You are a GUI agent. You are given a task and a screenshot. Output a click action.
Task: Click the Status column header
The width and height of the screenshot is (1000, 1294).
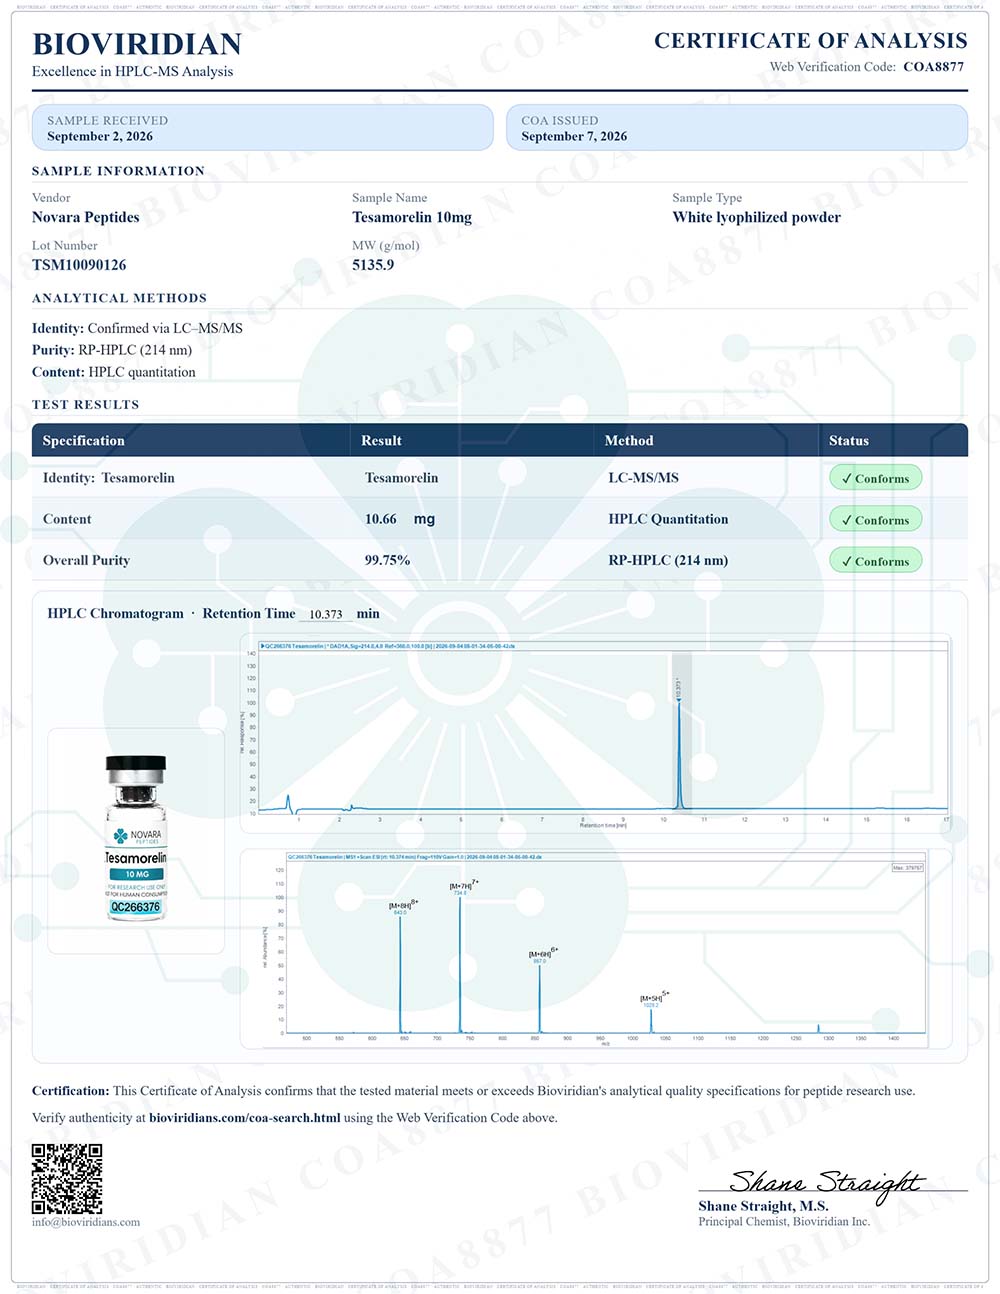click(849, 441)
